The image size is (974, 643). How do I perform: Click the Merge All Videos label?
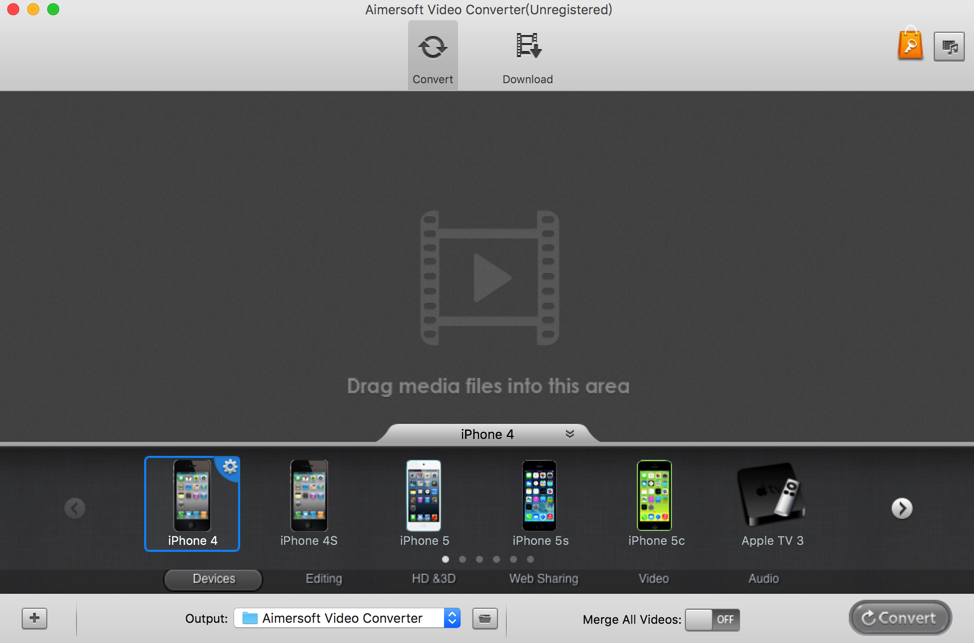tap(632, 619)
